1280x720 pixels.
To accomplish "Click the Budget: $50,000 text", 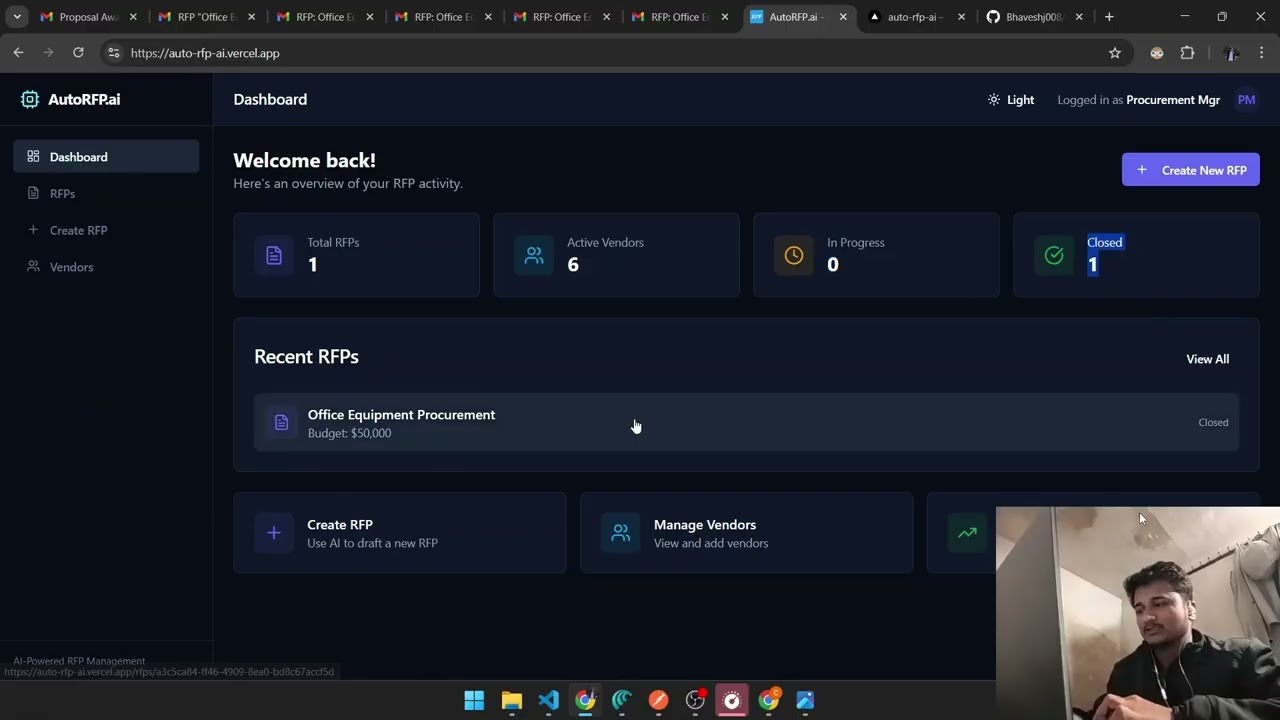I will tap(349, 433).
